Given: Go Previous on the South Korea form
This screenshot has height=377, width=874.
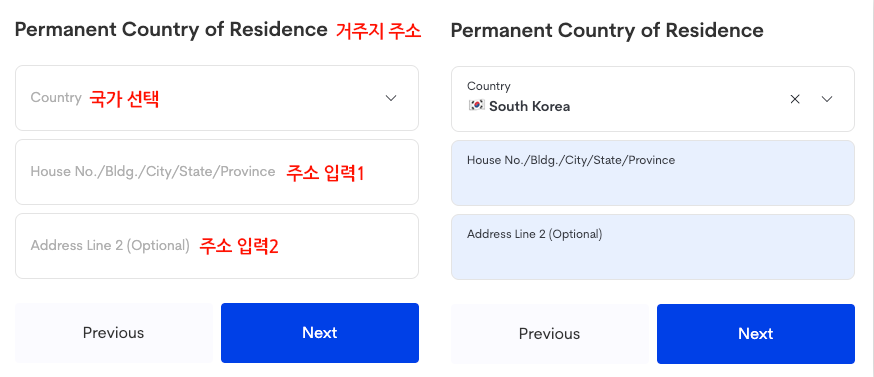Looking at the screenshot, I should [x=550, y=334].
